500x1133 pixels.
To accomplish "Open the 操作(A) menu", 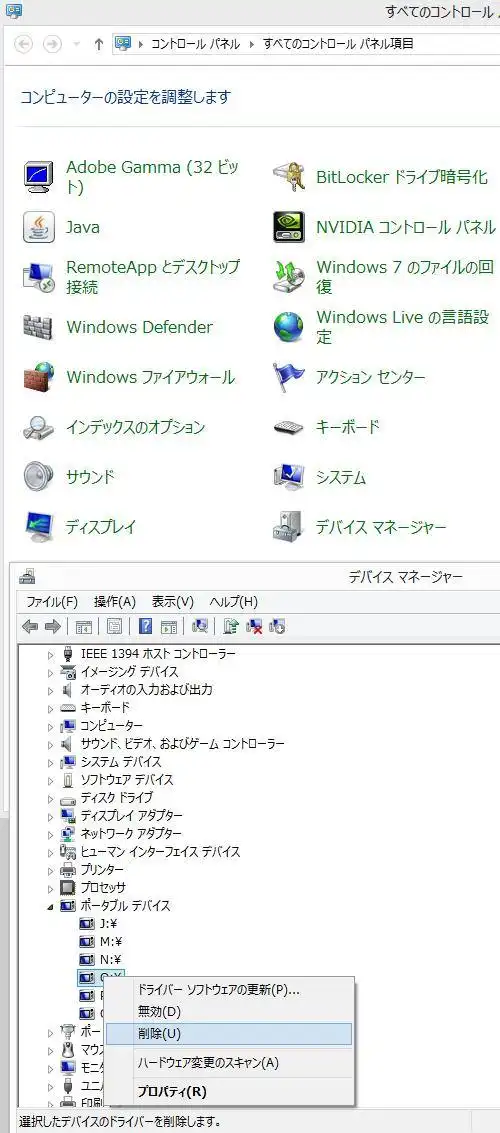I will [x=115, y=601].
